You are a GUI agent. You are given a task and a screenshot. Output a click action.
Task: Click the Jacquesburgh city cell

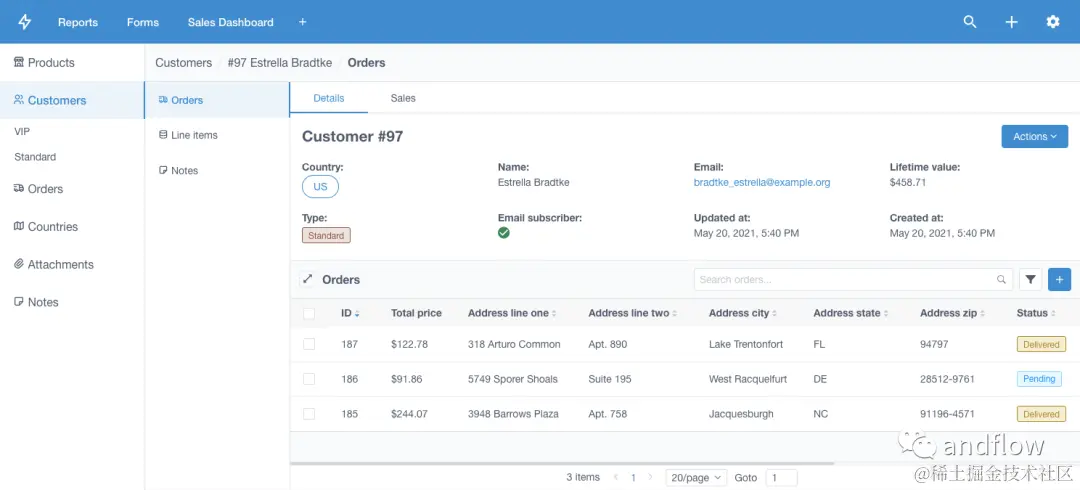click(741, 414)
